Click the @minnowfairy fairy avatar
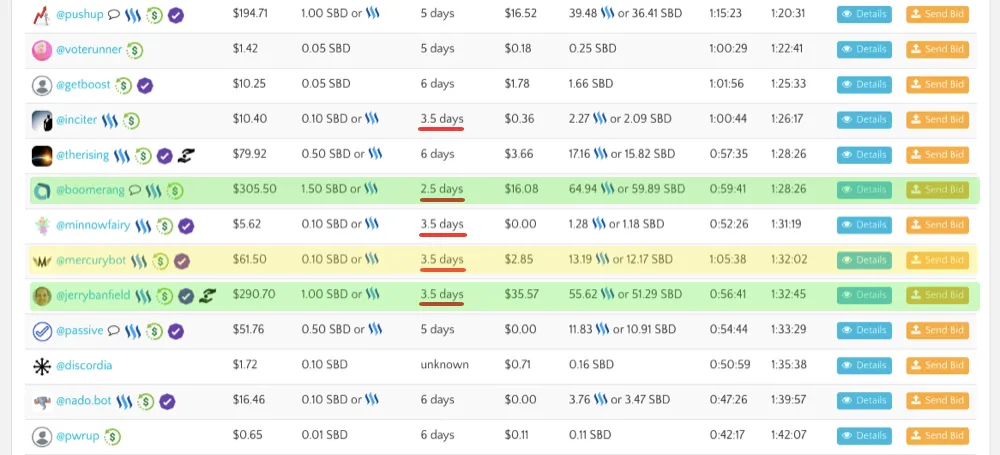The image size is (1000, 455). pos(41,225)
